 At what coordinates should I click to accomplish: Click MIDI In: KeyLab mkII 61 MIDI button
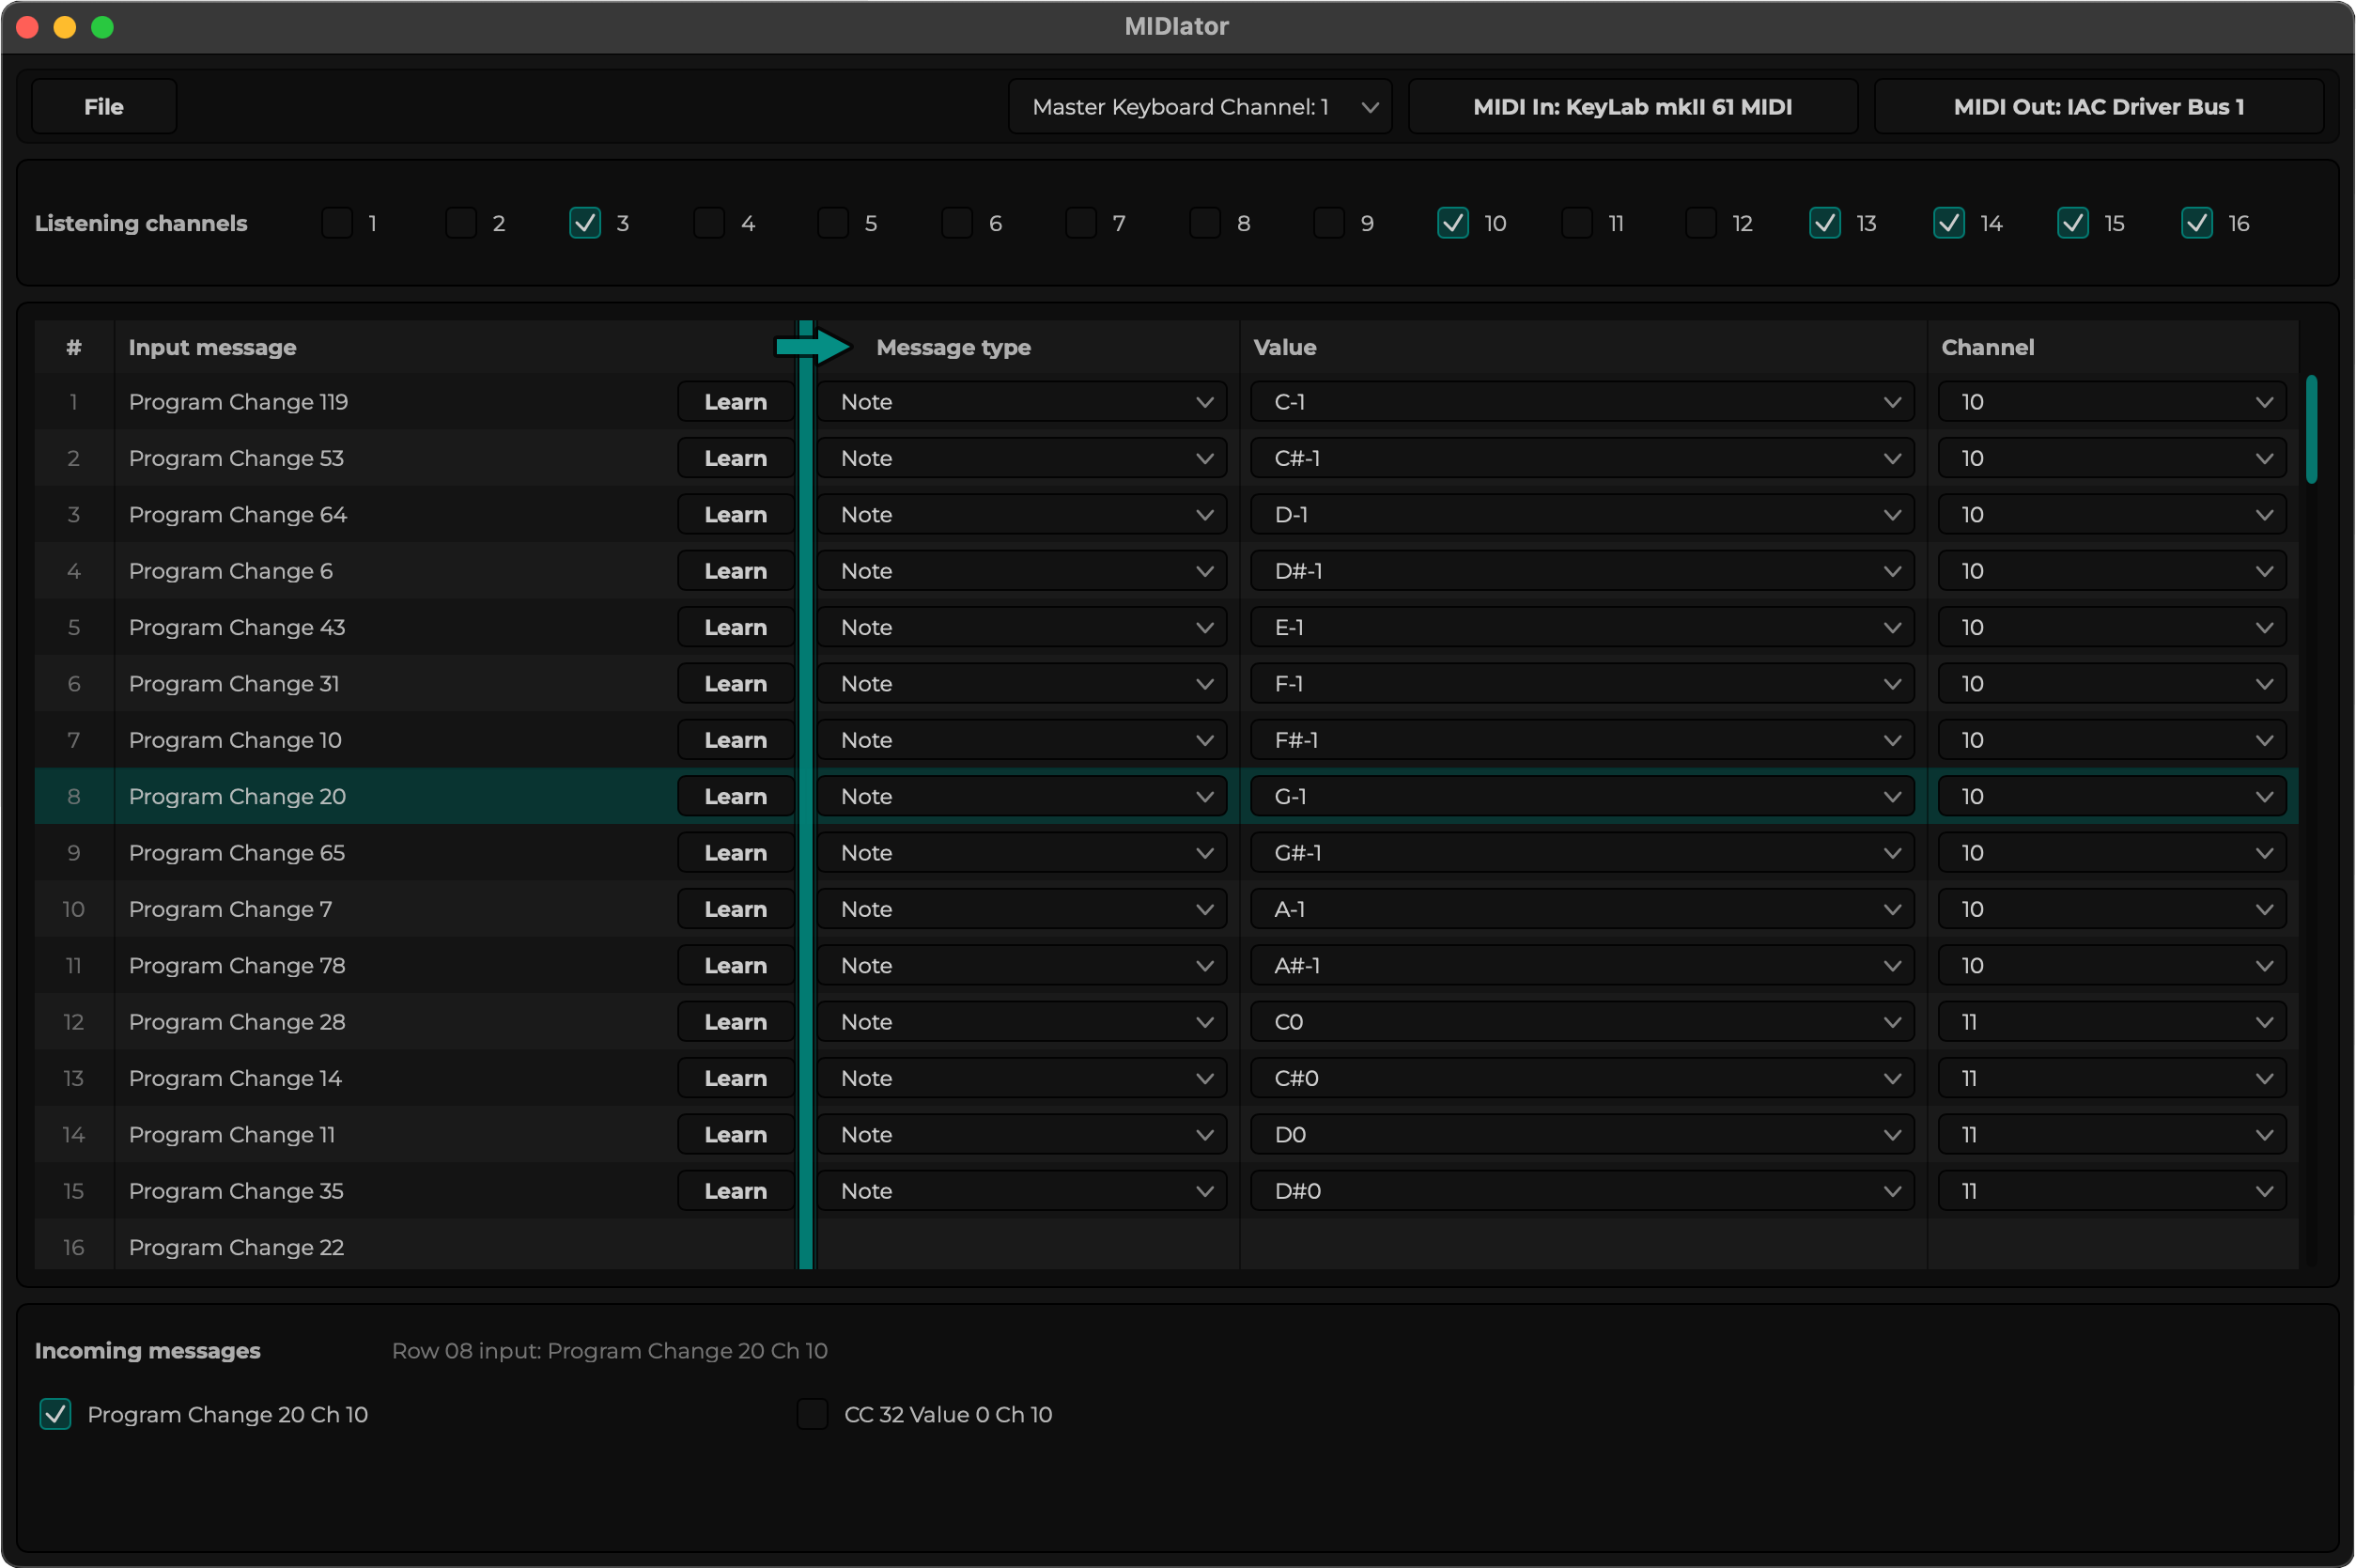pyautogui.click(x=1633, y=107)
